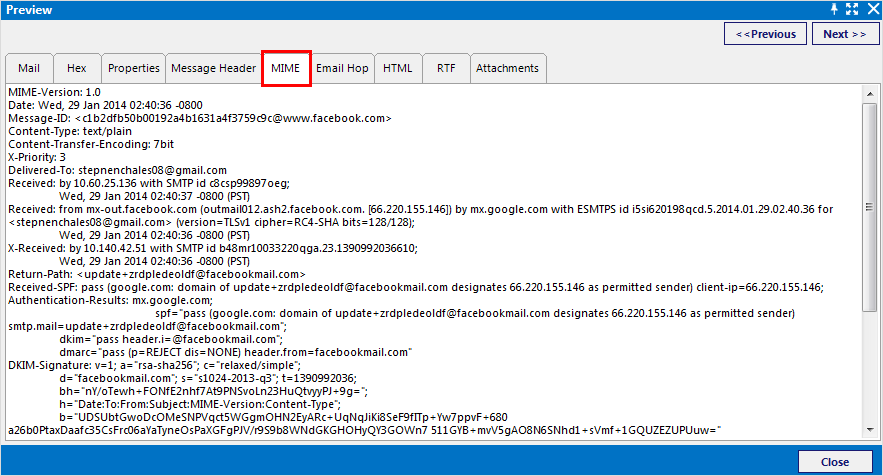The height and width of the screenshot is (476, 883).
Task: Click the Date: Wed, 29 Jan 2014 line
Action: [x=105, y=105]
